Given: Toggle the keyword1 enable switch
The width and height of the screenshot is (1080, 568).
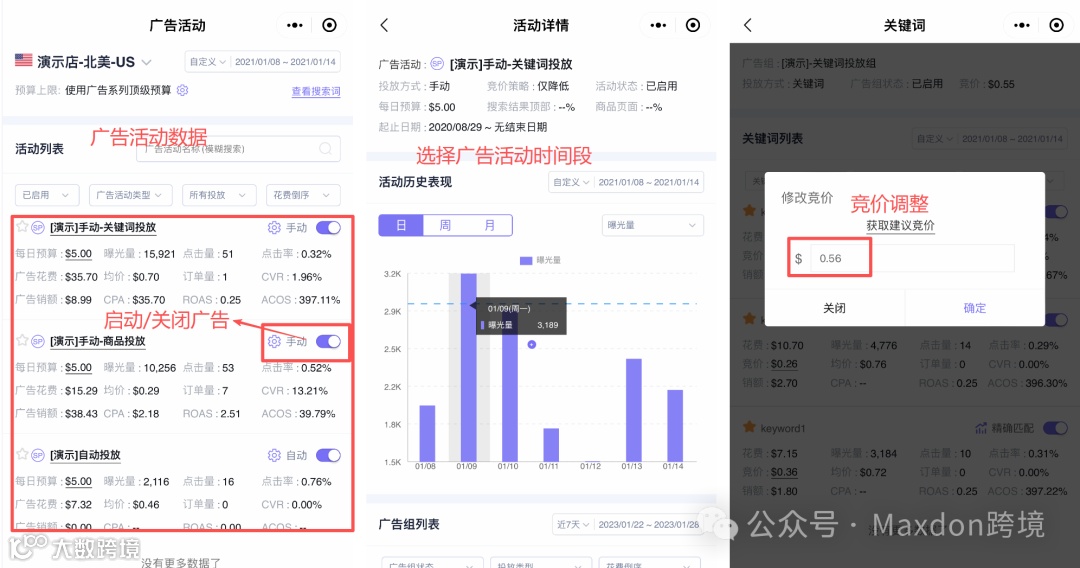Looking at the screenshot, I should point(1055,428).
